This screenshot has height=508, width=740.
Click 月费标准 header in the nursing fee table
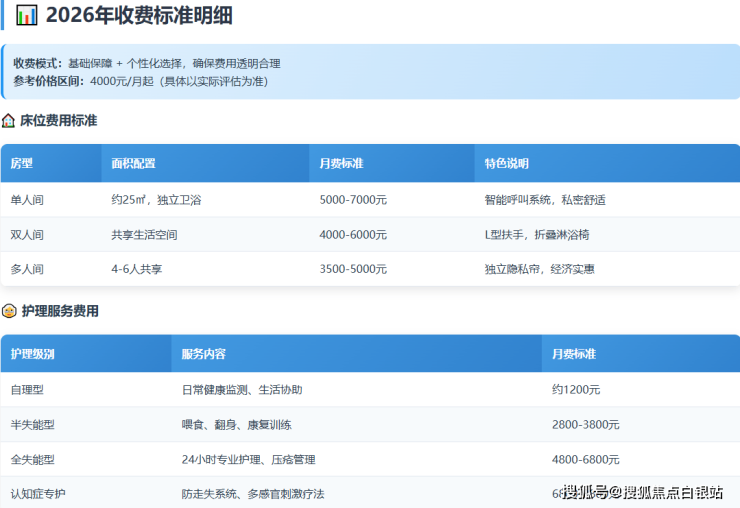pyautogui.click(x=573, y=354)
